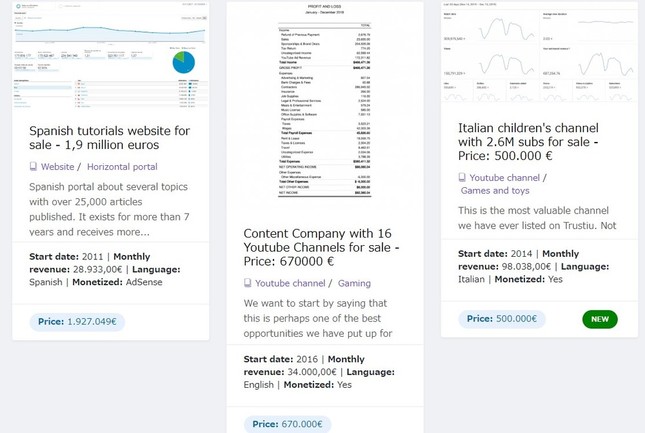Click the green NEW badge
645x433 pixels.
point(600,319)
